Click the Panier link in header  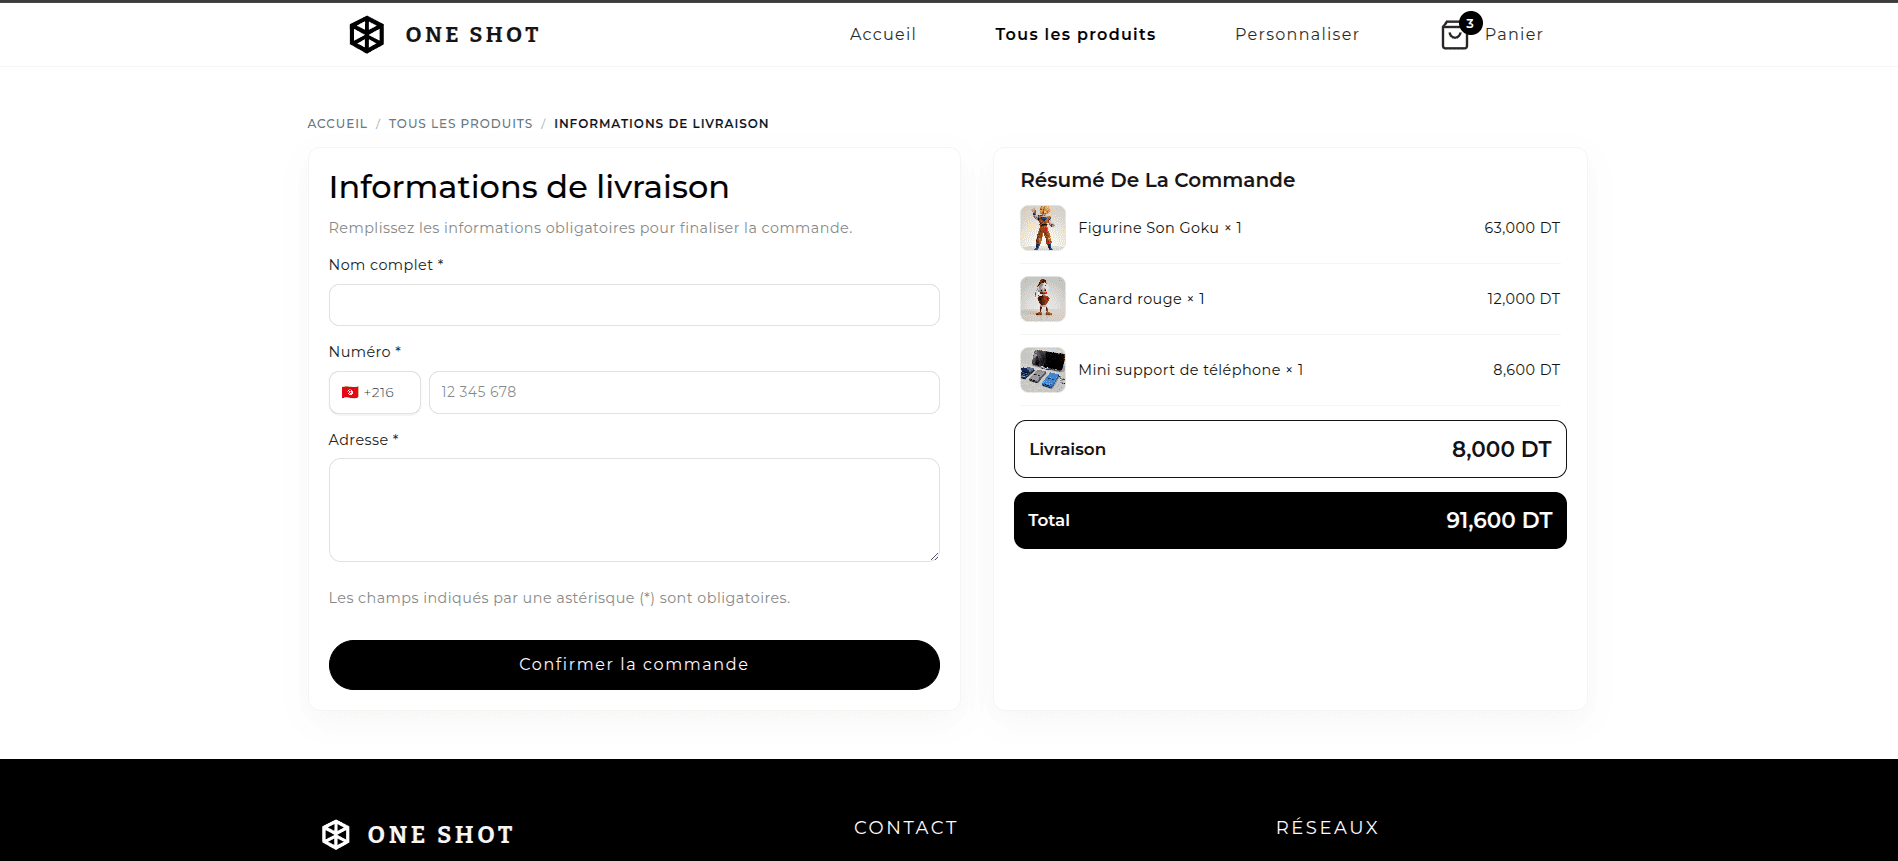click(1513, 34)
